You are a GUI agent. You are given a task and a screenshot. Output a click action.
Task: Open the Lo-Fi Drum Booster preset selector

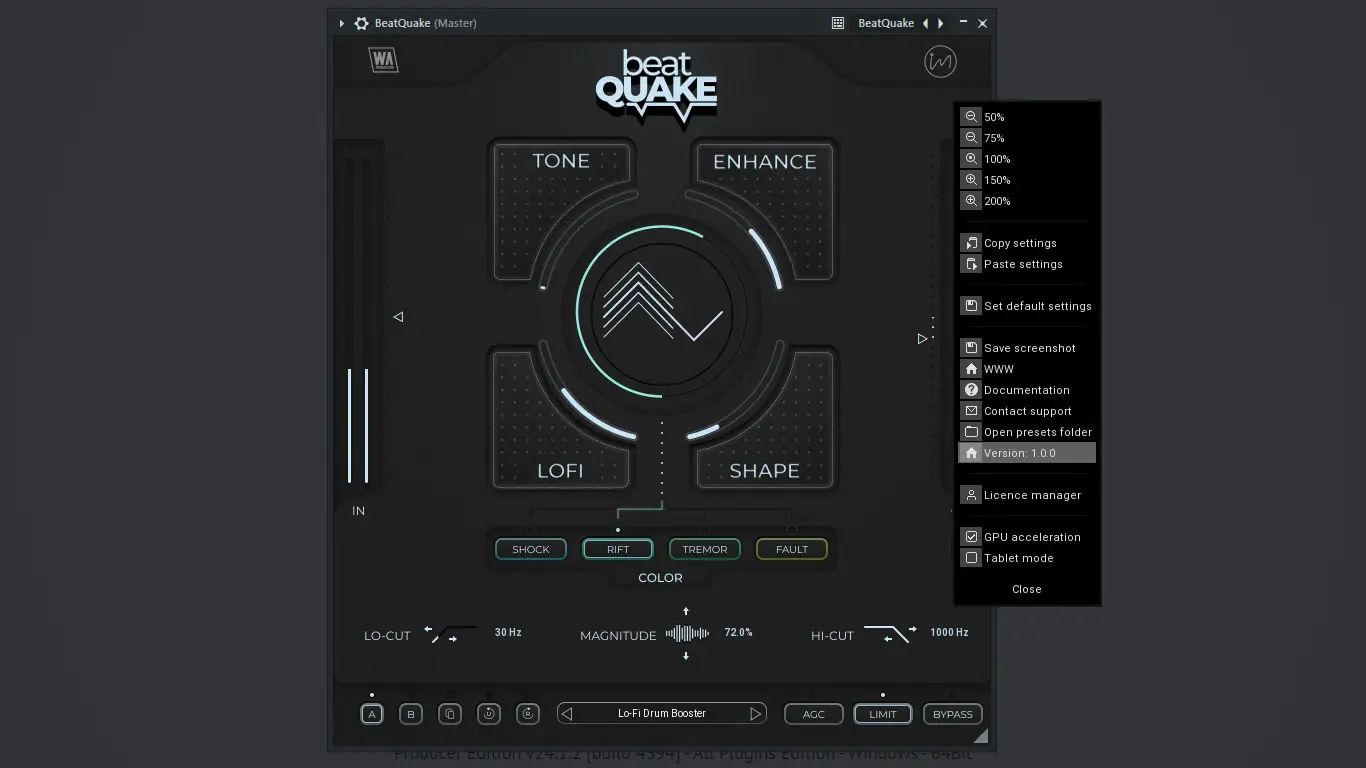661,713
